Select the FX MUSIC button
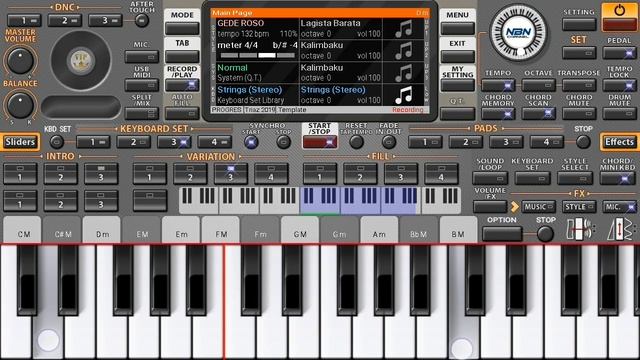 point(538,207)
